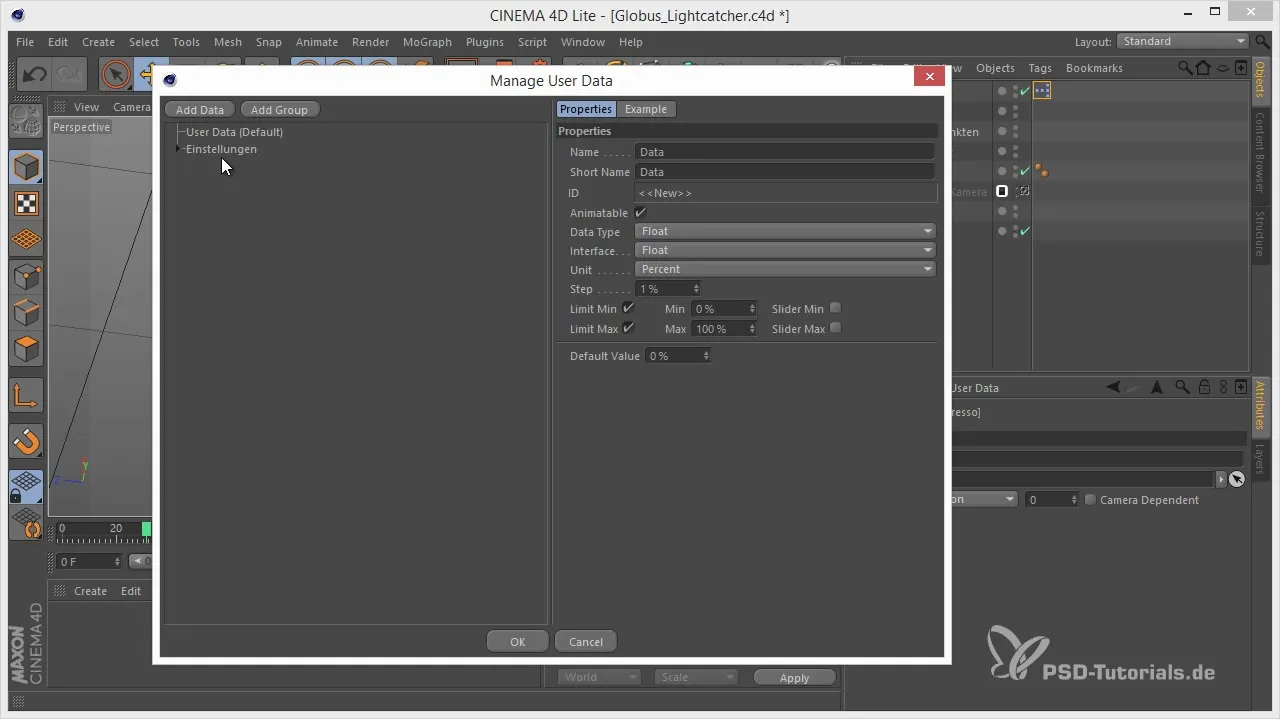Open the Tags menu in Object Manager
The image size is (1280, 720).
[x=1040, y=68]
